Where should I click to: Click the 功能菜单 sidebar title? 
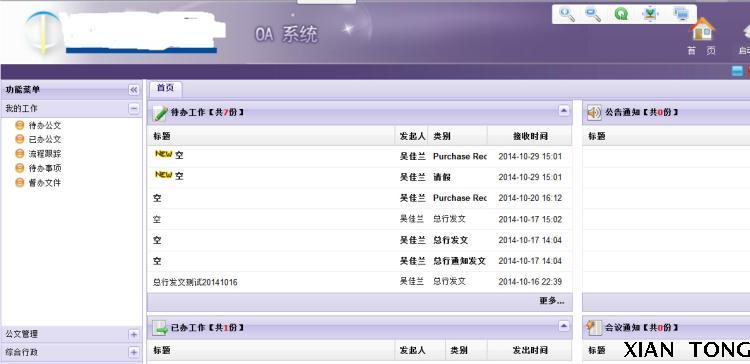(23, 89)
